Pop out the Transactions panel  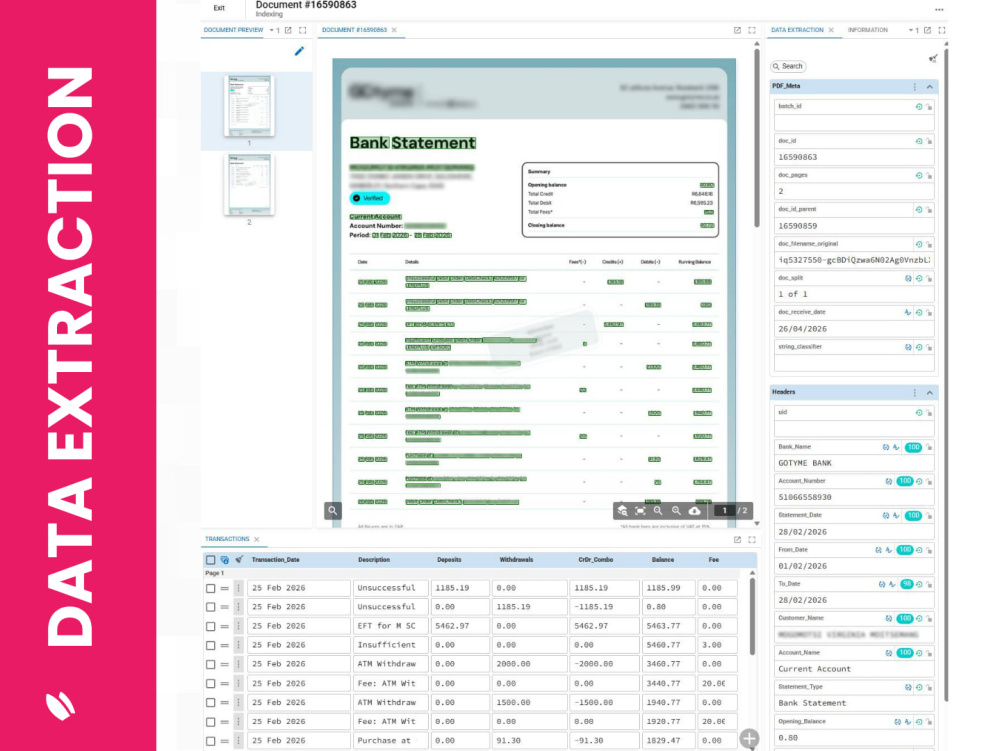click(737, 539)
